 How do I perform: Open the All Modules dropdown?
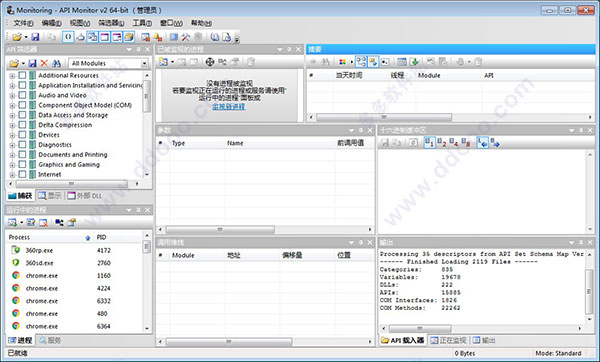click(x=144, y=63)
